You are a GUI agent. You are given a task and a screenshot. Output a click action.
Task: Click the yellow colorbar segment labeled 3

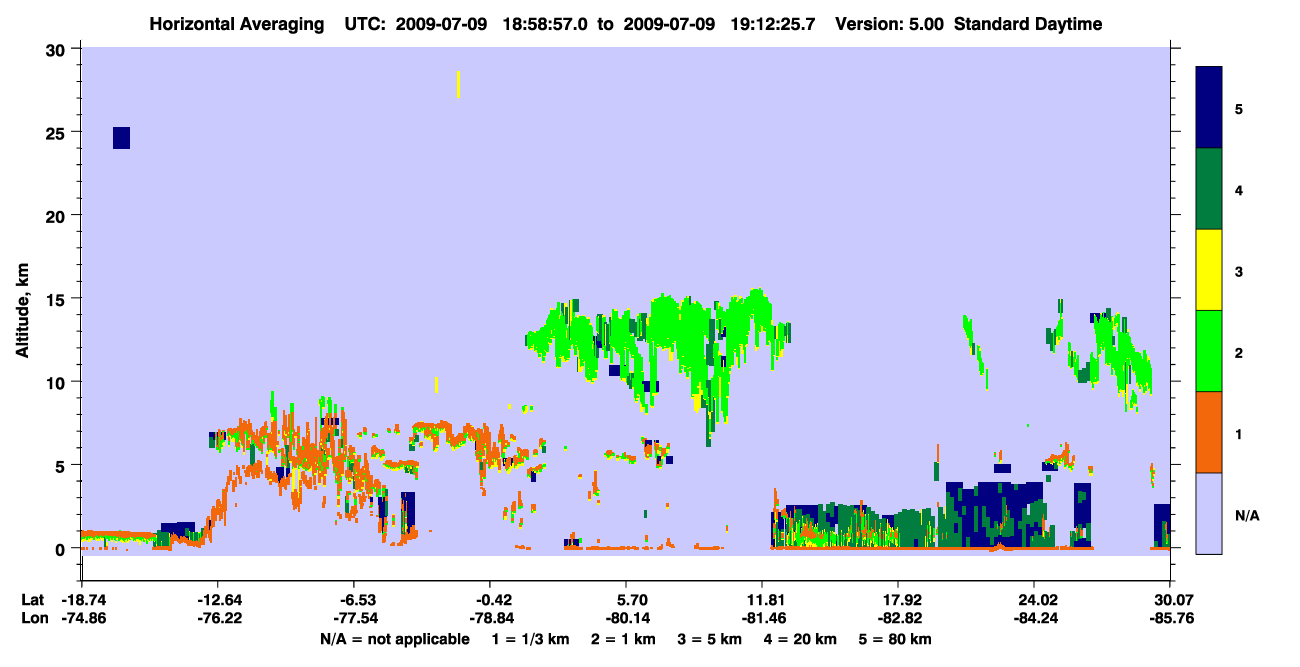click(1209, 270)
